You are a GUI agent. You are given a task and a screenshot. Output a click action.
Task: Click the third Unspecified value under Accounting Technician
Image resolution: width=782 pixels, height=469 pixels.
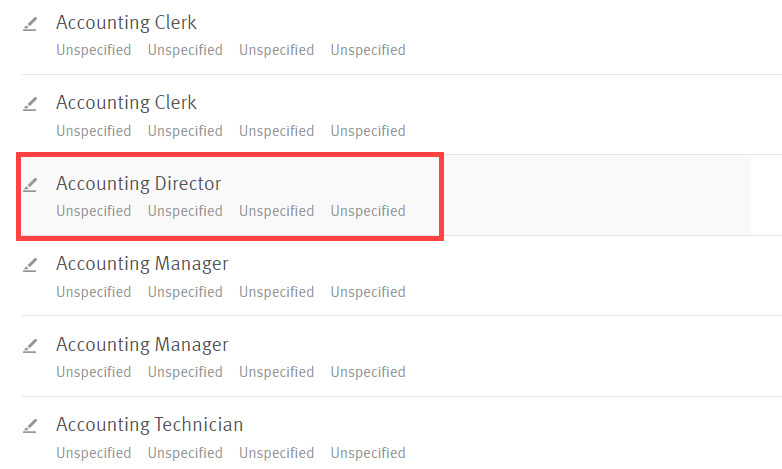(x=276, y=453)
